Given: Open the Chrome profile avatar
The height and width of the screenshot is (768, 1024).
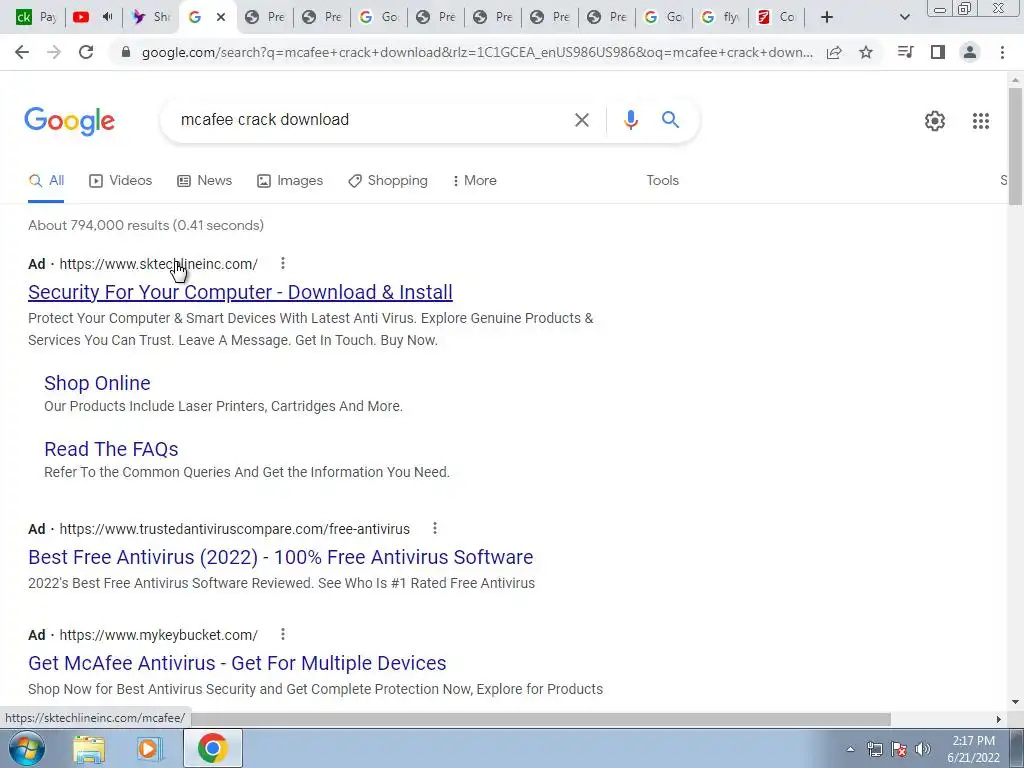Looking at the screenshot, I should pos(970,52).
